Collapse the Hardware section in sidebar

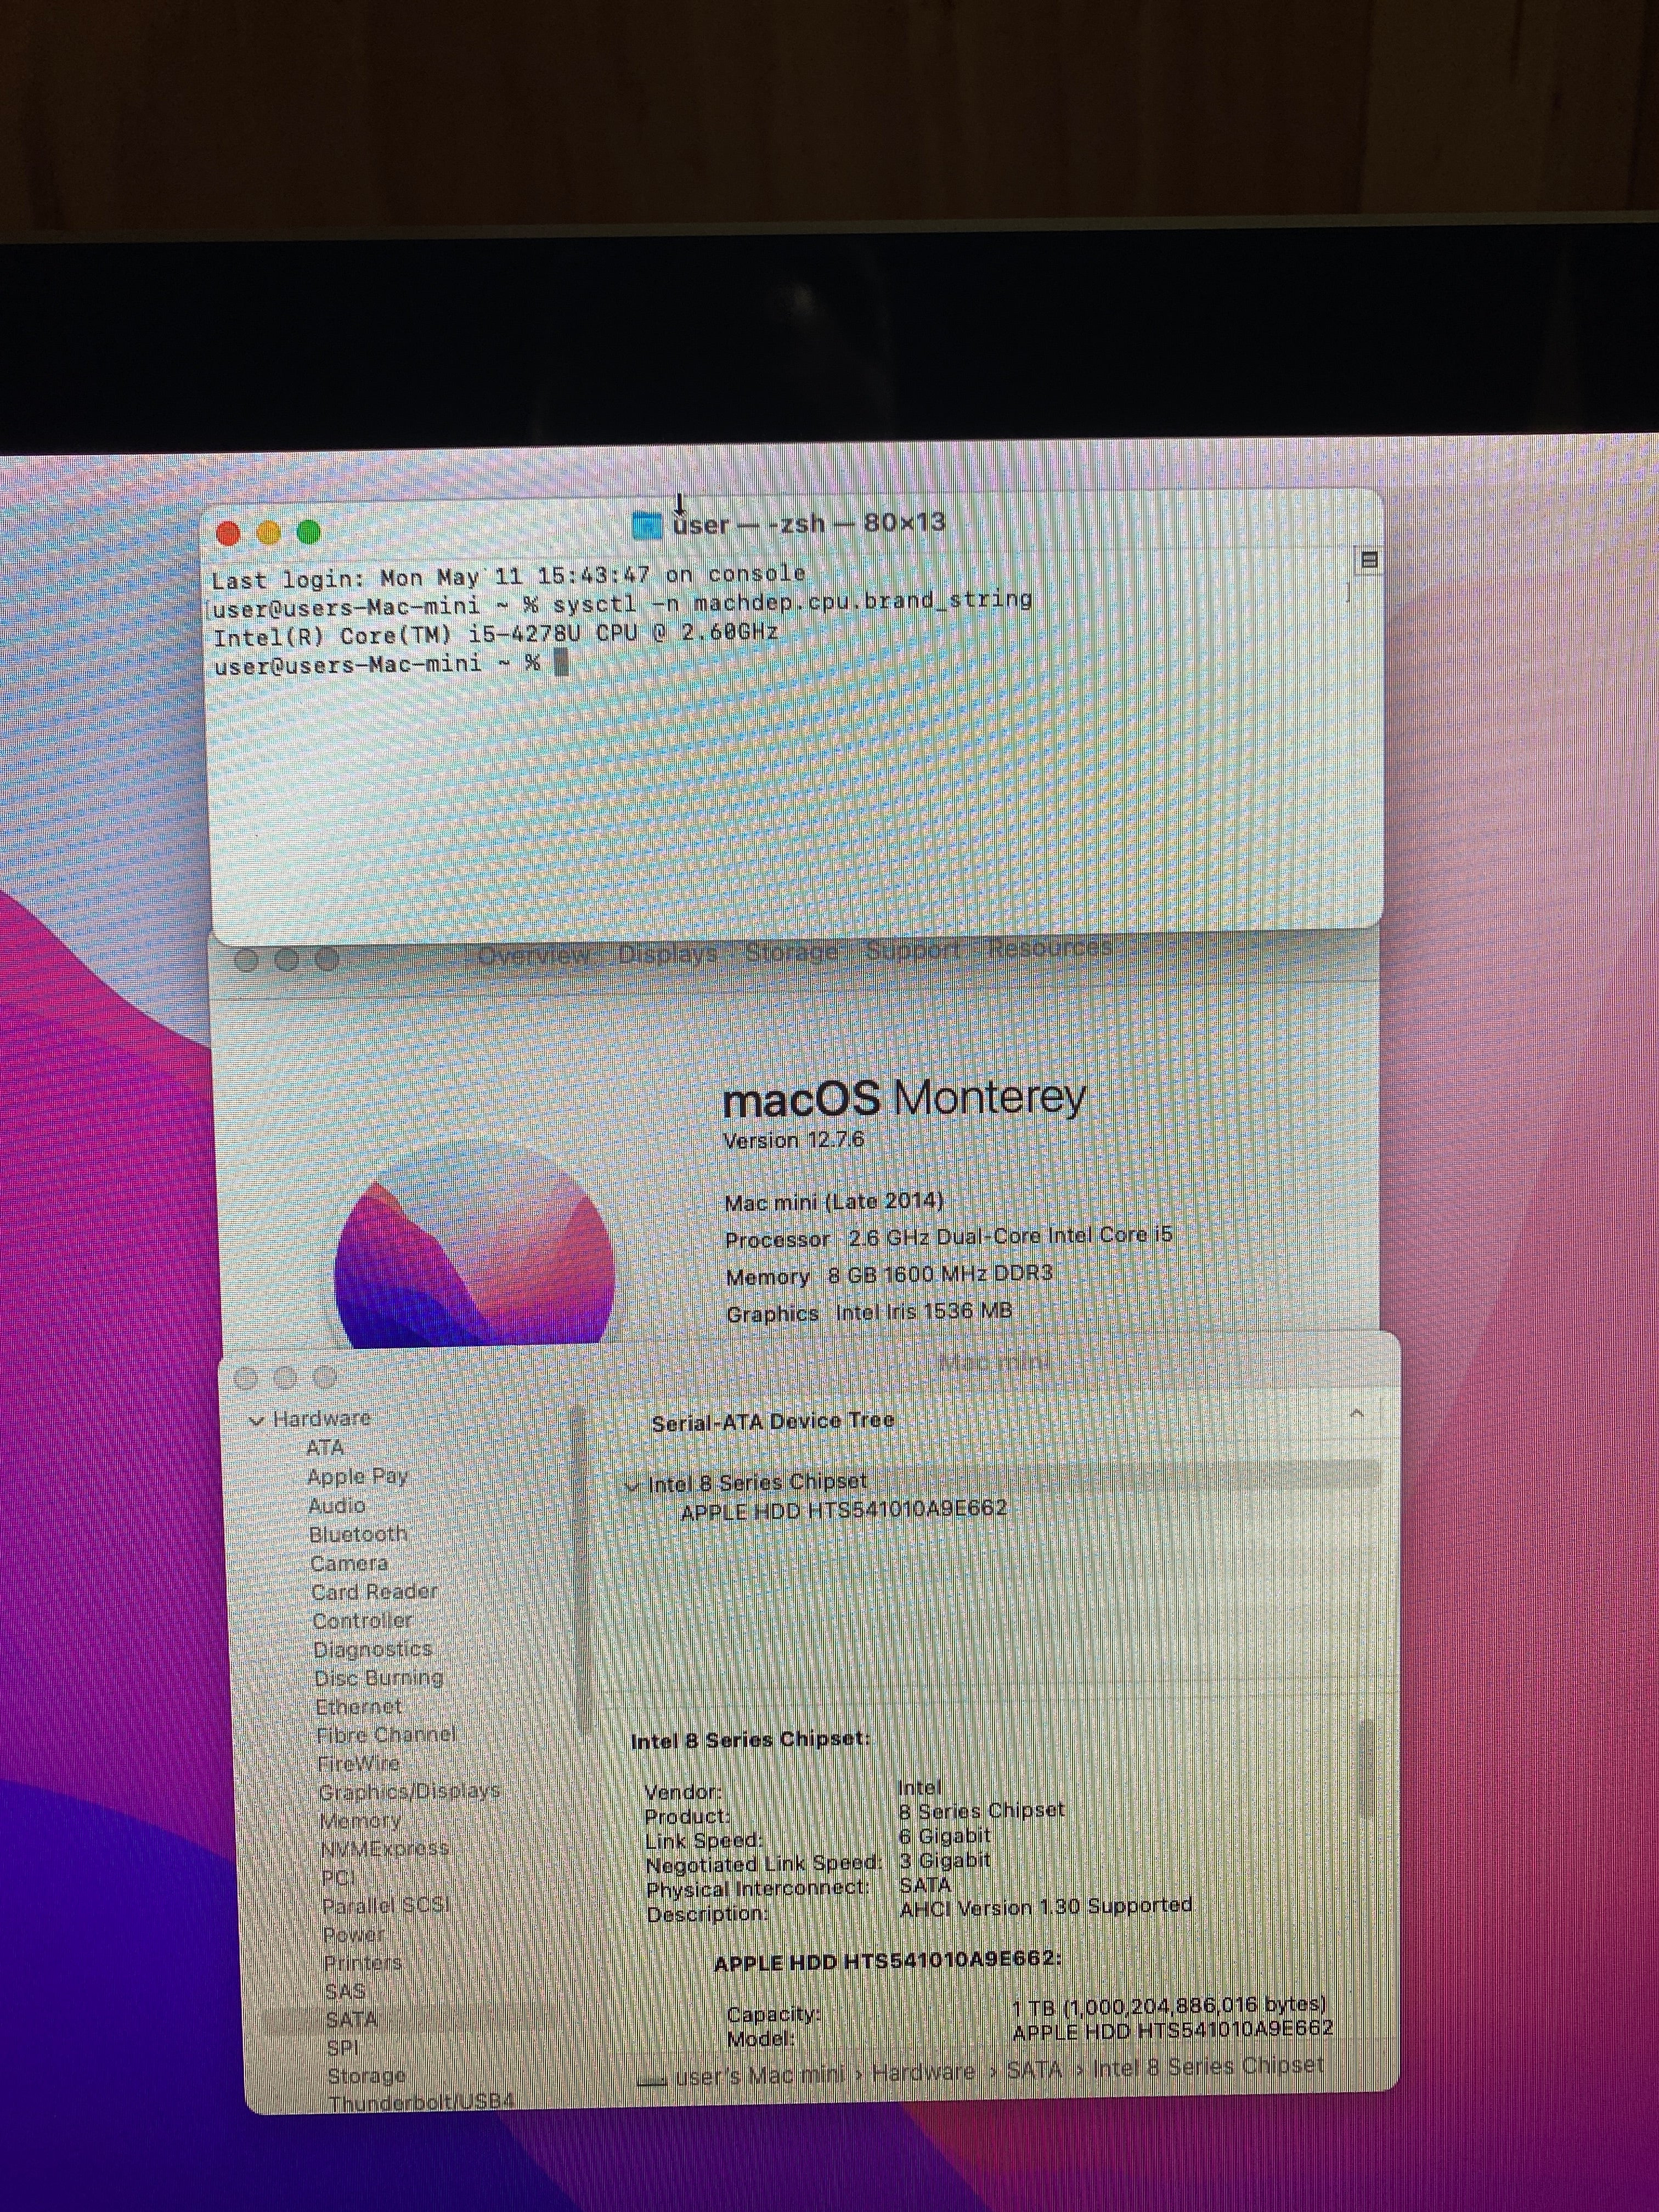tap(256, 1421)
